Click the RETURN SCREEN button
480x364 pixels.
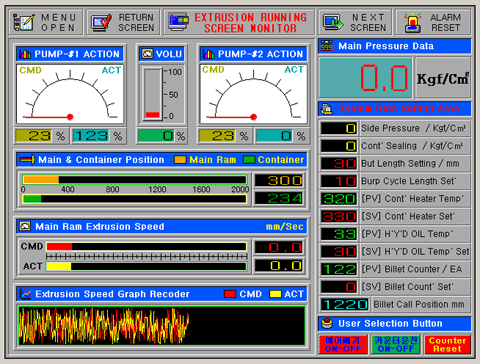(x=123, y=22)
